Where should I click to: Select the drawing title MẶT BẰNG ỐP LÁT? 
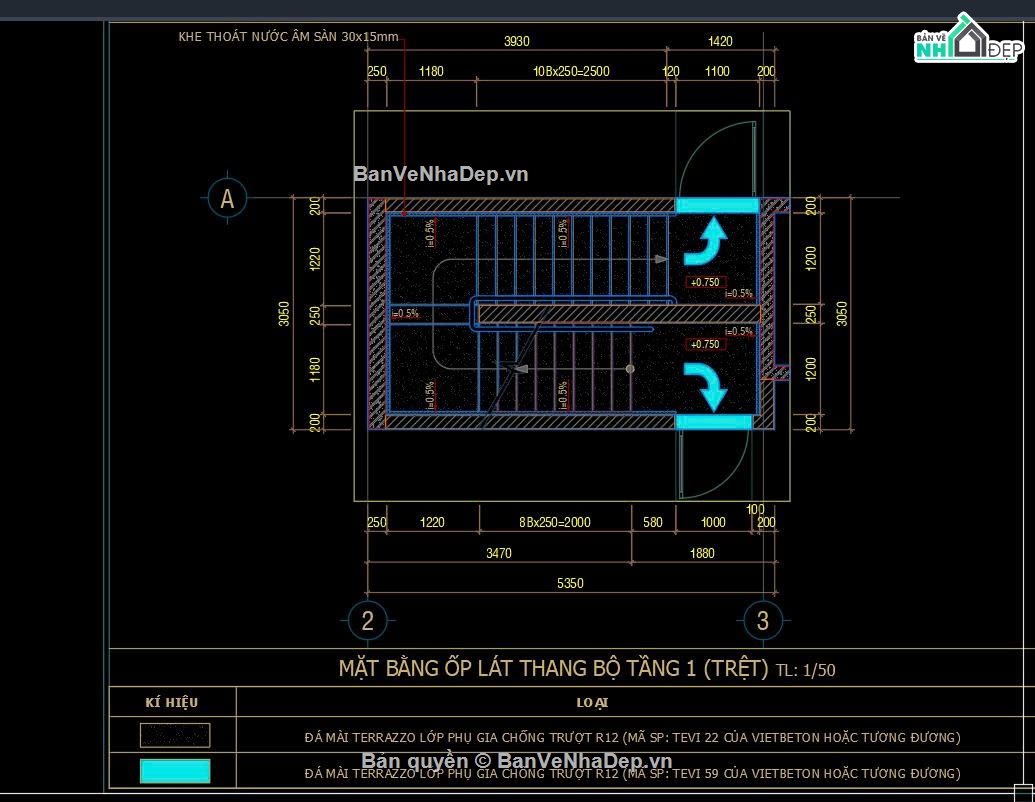tap(554, 669)
